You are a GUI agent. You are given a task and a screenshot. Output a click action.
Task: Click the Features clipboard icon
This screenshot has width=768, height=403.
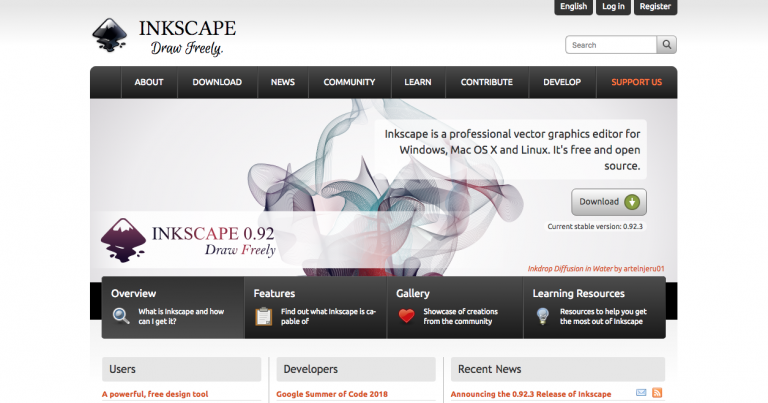click(x=264, y=316)
